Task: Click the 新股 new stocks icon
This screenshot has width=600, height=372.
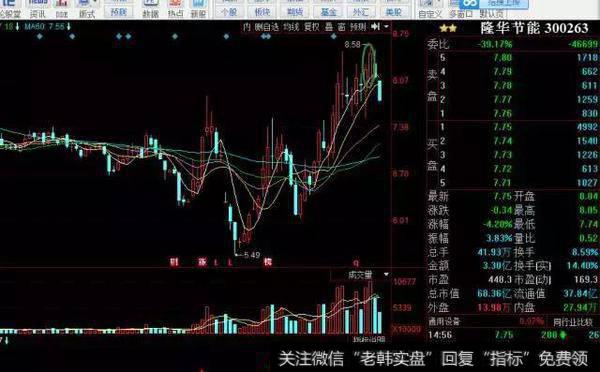Action: pyautogui.click(x=198, y=8)
